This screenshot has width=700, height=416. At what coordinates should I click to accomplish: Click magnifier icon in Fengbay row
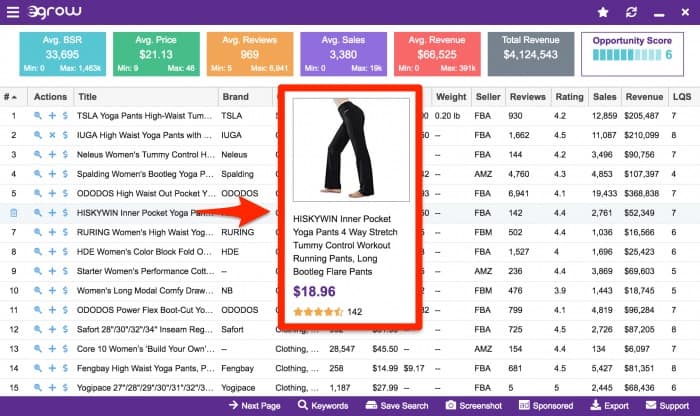pos(38,368)
